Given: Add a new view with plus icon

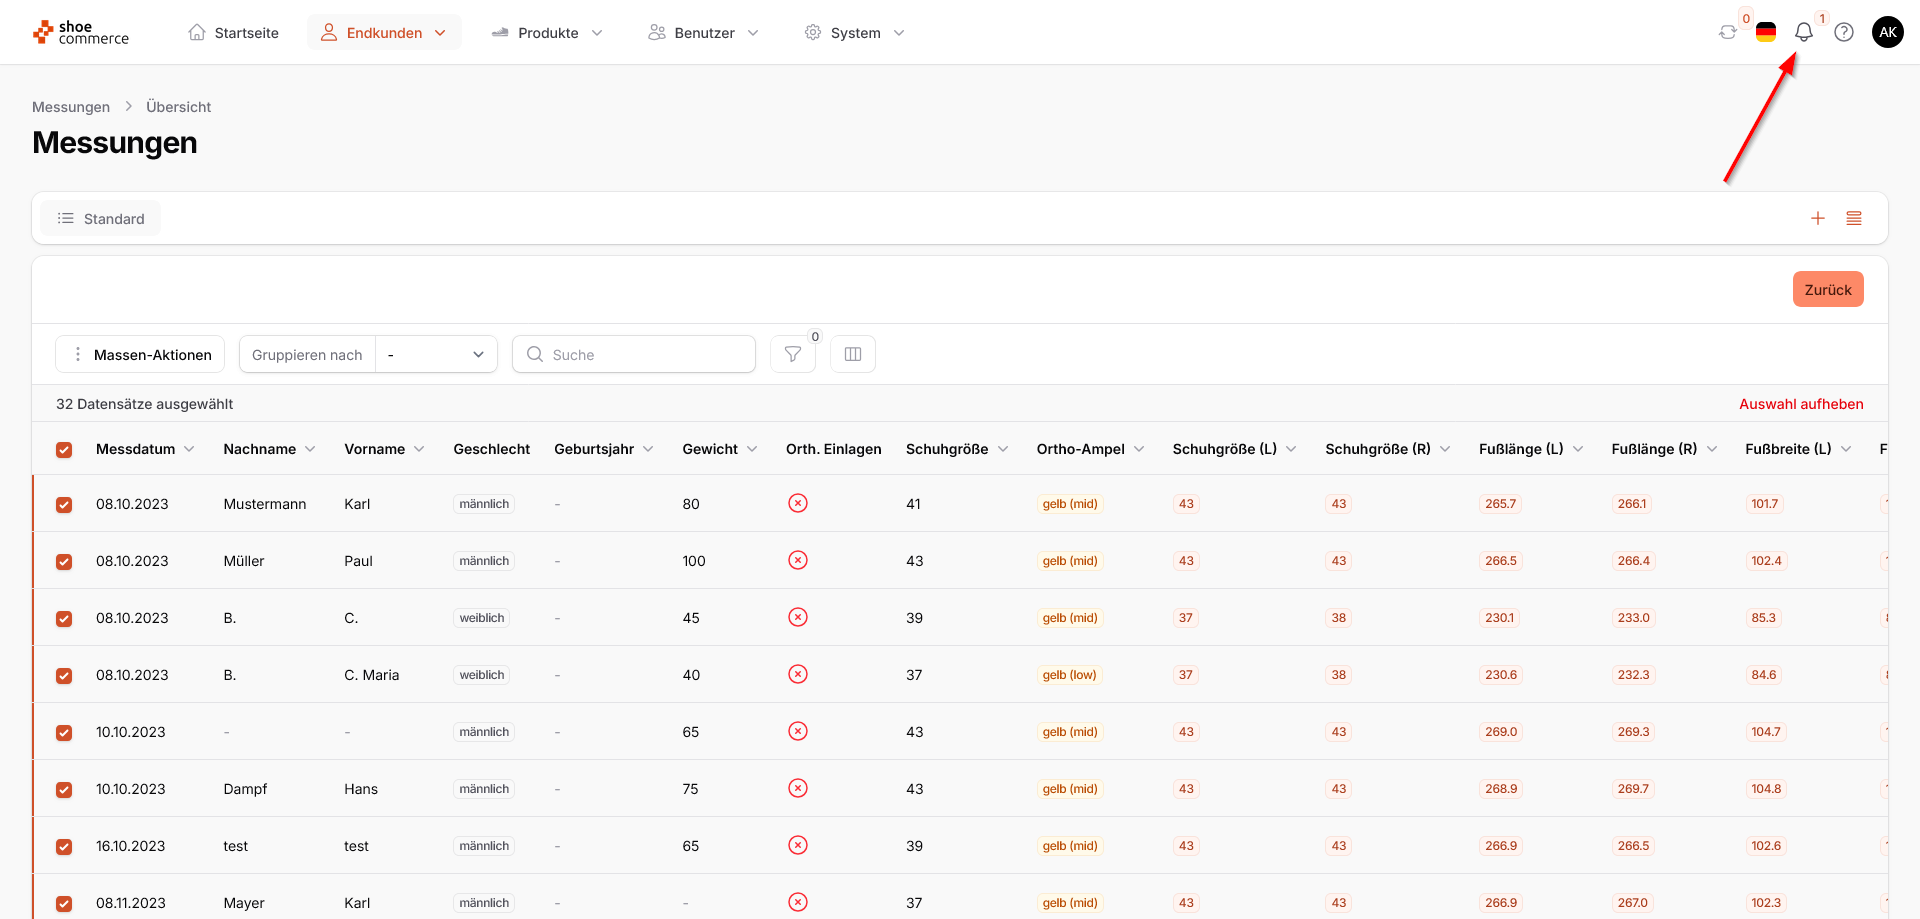Looking at the screenshot, I should [1818, 218].
